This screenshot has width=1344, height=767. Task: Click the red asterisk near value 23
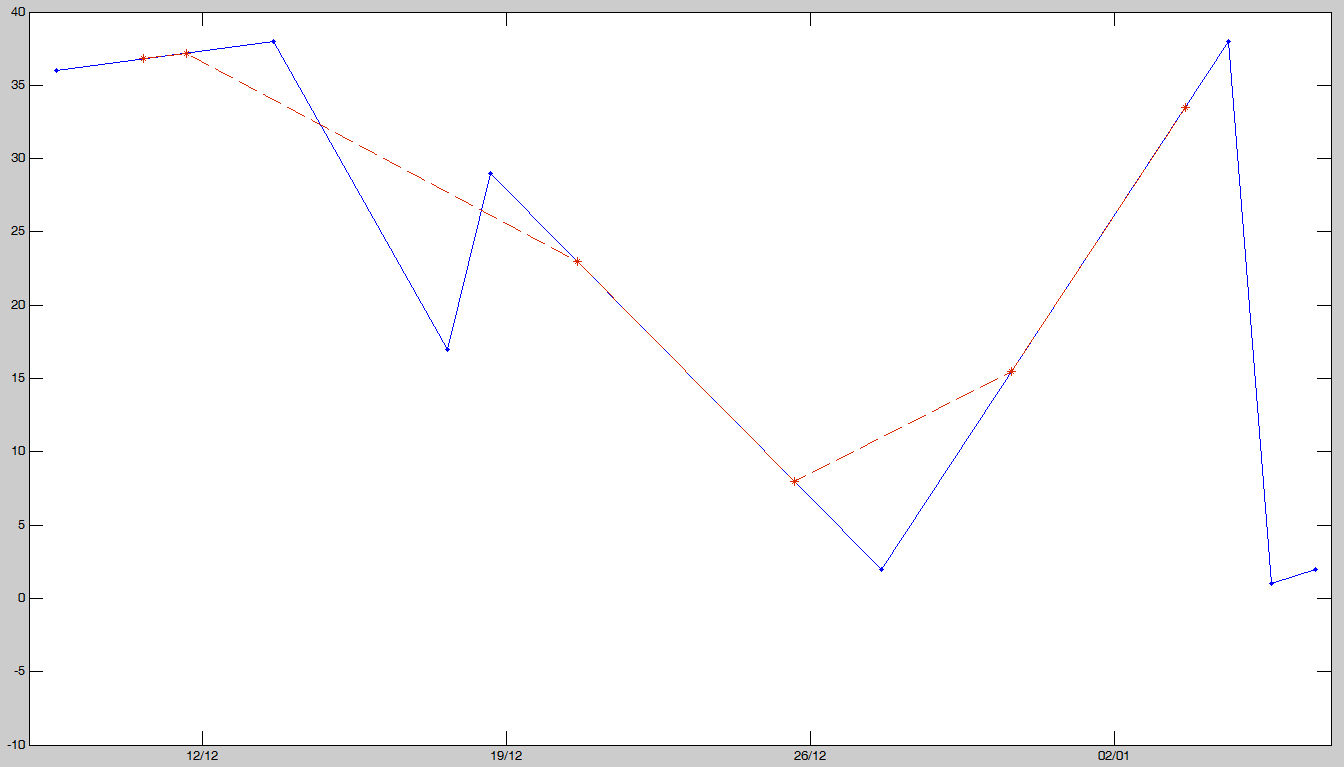578,259
